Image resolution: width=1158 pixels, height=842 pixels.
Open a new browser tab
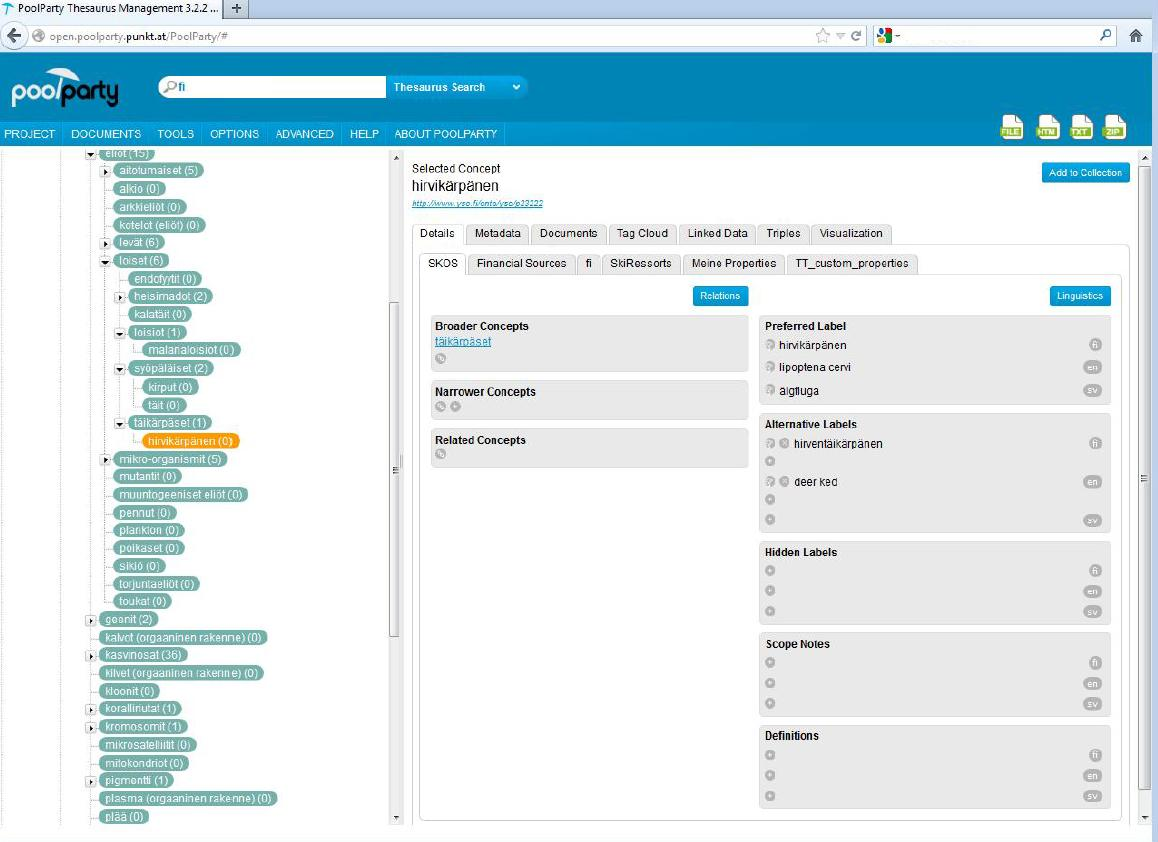tap(236, 9)
